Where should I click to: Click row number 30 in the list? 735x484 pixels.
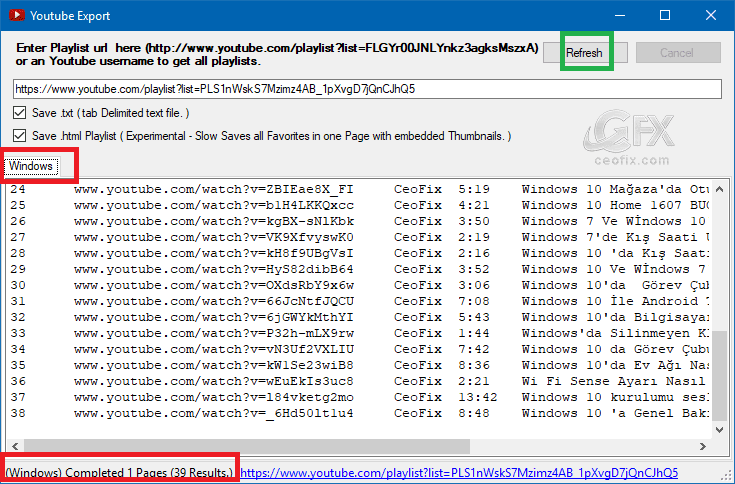[x=18, y=285]
